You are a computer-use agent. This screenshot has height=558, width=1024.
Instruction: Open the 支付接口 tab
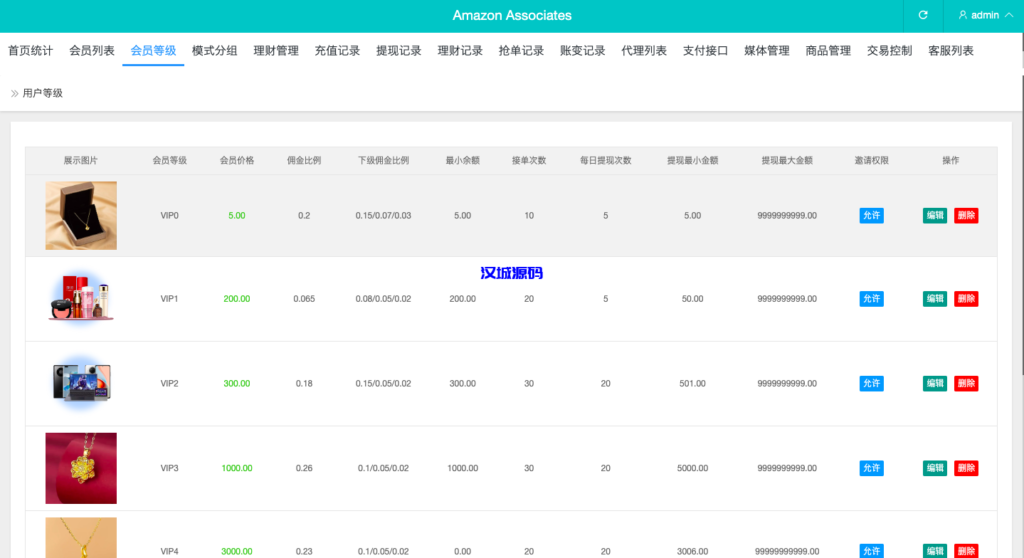pyautogui.click(x=705, y=51)
